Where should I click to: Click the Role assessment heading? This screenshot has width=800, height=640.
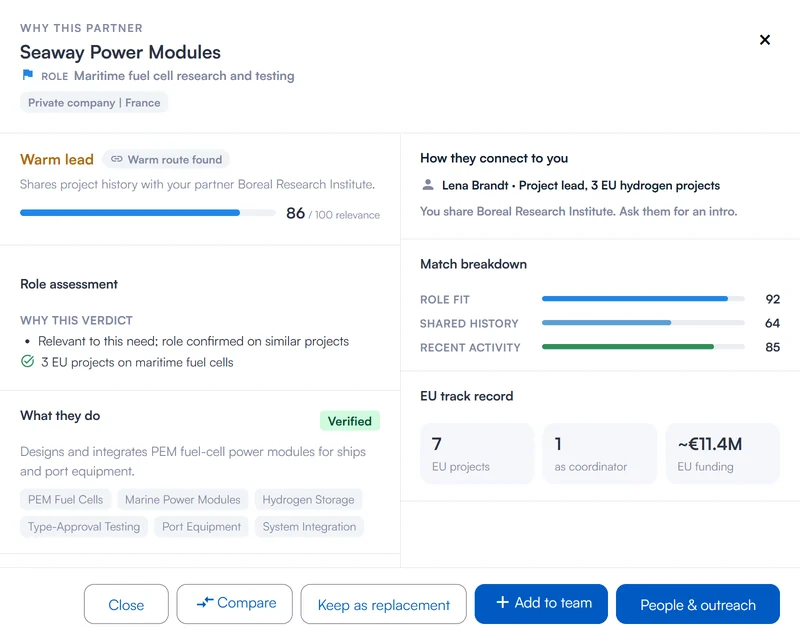pyautogui.click(x=69, y=284)
